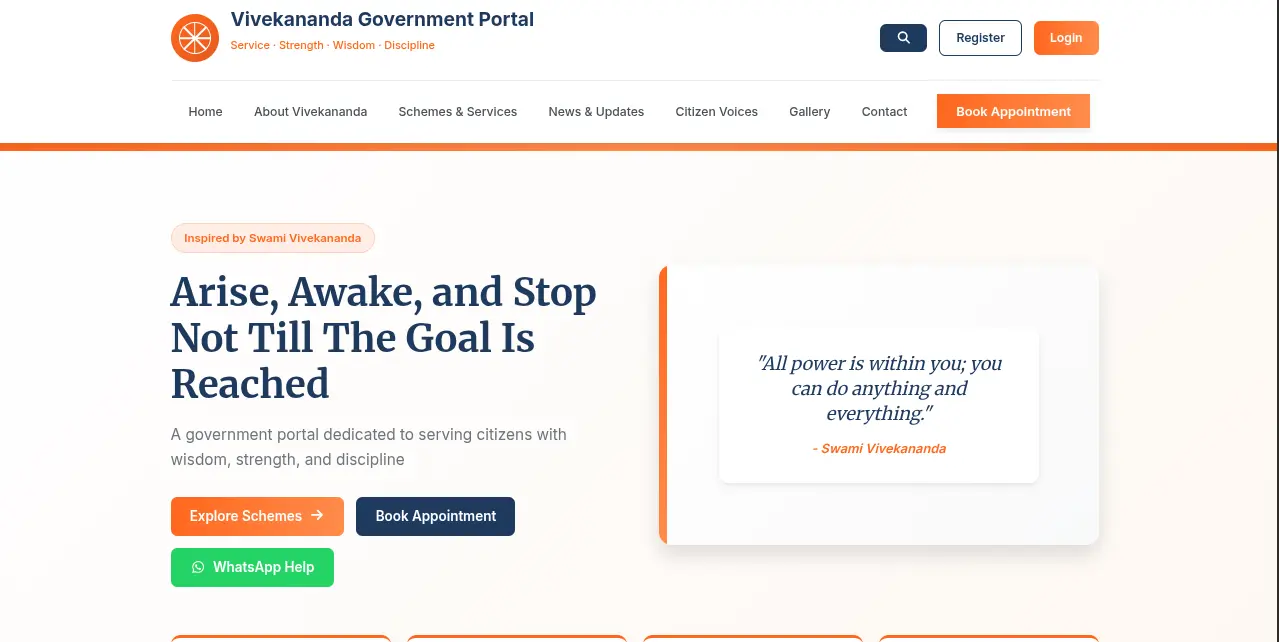
Task: Navigate to the Home menu item
Action: pyautogui.click(x=205, y=111)
